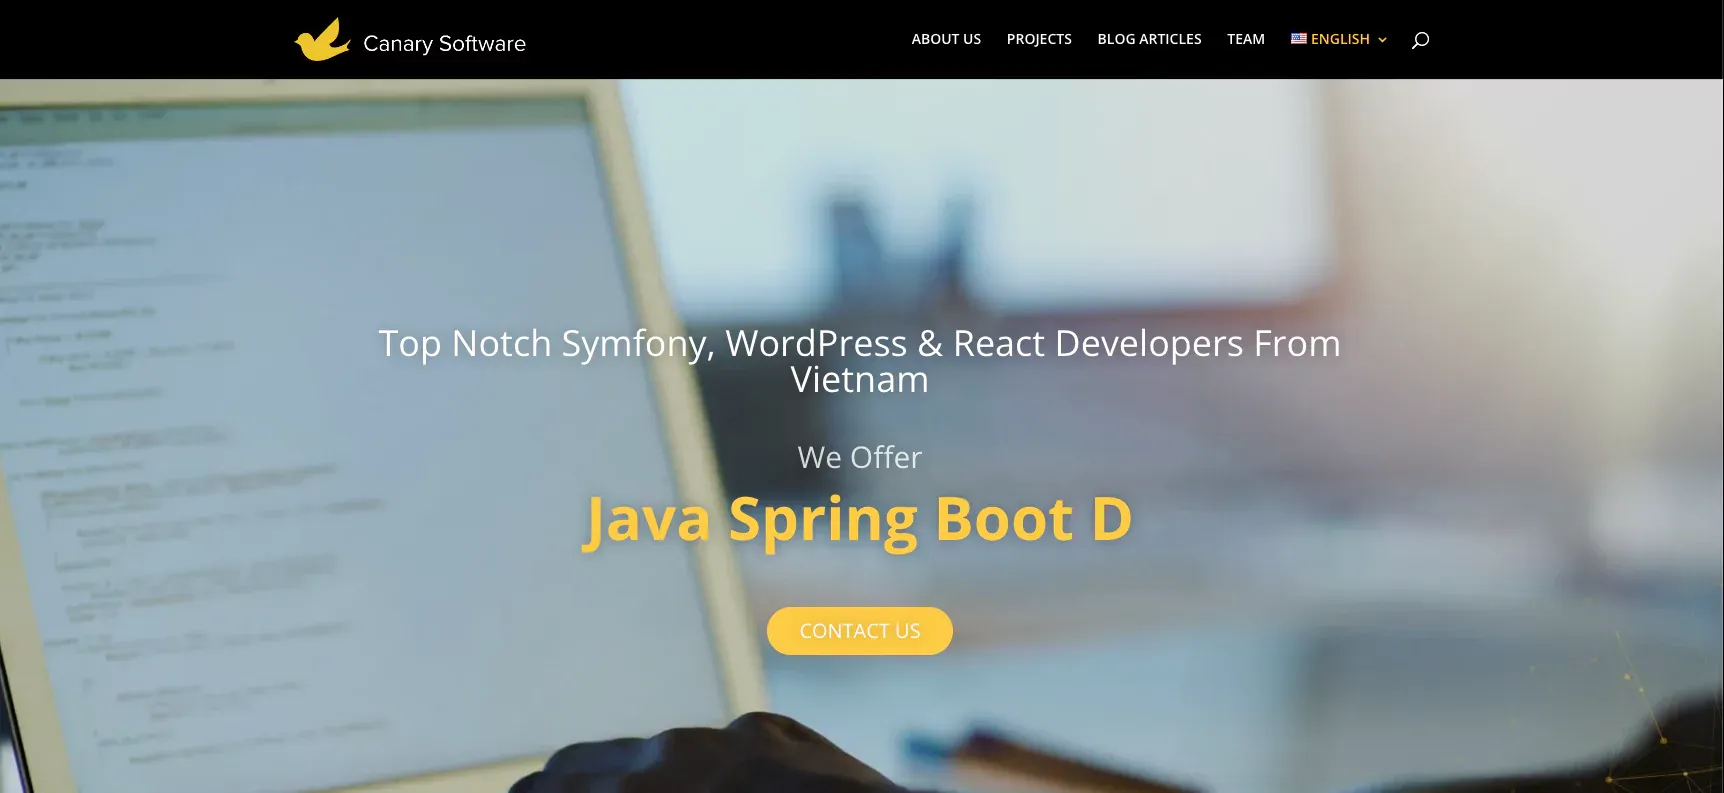Click the "We Offer" text

point(860,457)
